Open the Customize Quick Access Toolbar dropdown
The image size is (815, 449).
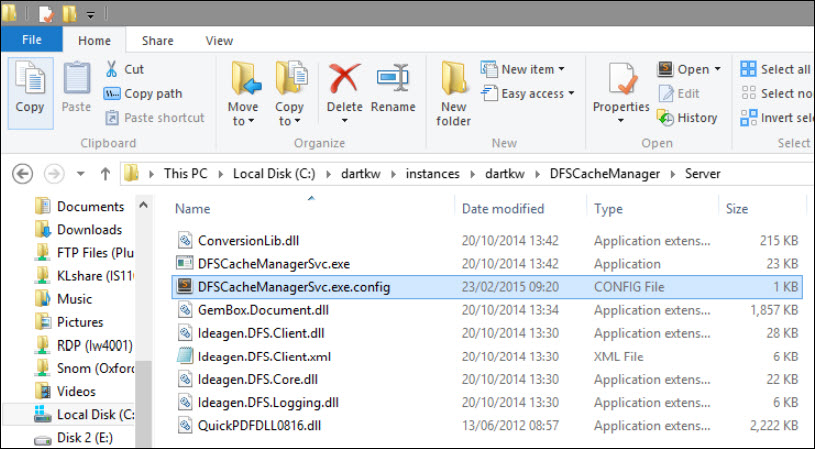click(x=90, y=16)
